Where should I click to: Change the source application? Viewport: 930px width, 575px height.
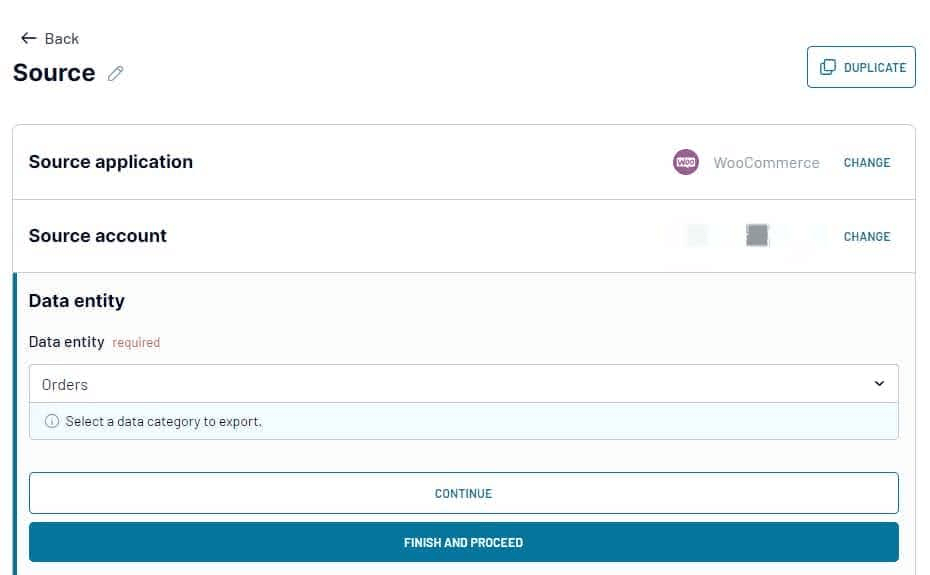click(x=866, y=162)
